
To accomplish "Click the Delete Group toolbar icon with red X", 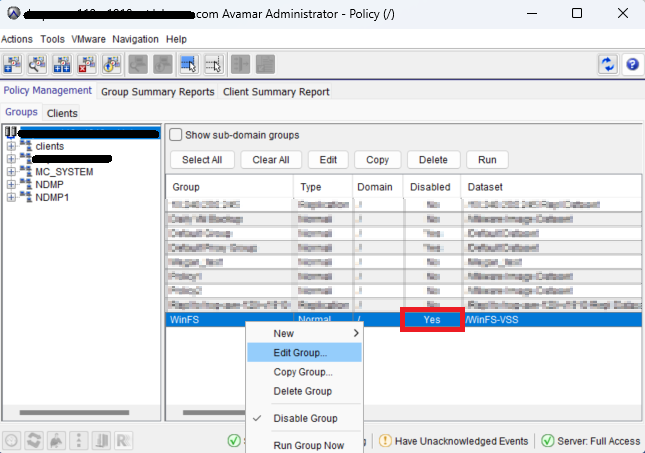I will pyautogui.click(x=87, y=64).
